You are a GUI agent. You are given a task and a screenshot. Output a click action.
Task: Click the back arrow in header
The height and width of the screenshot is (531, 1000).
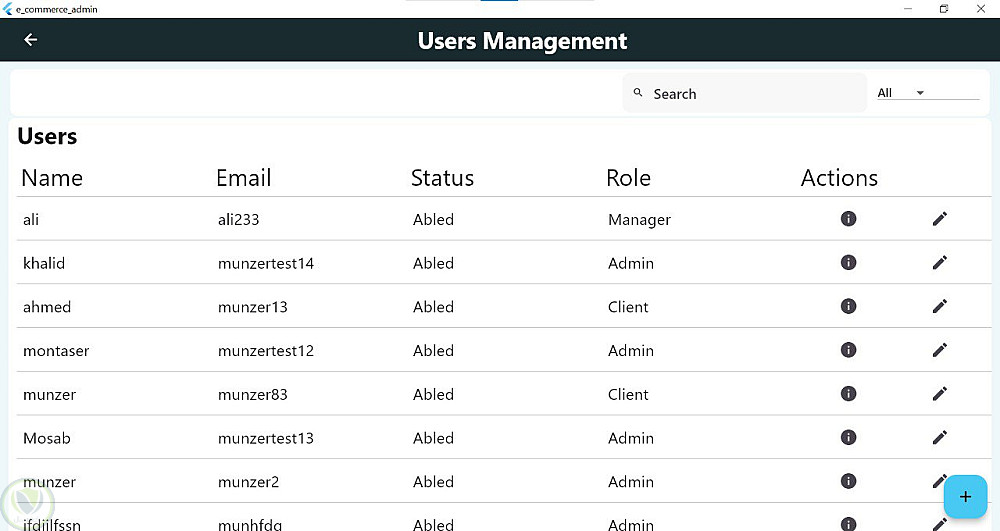click(30, 40)
